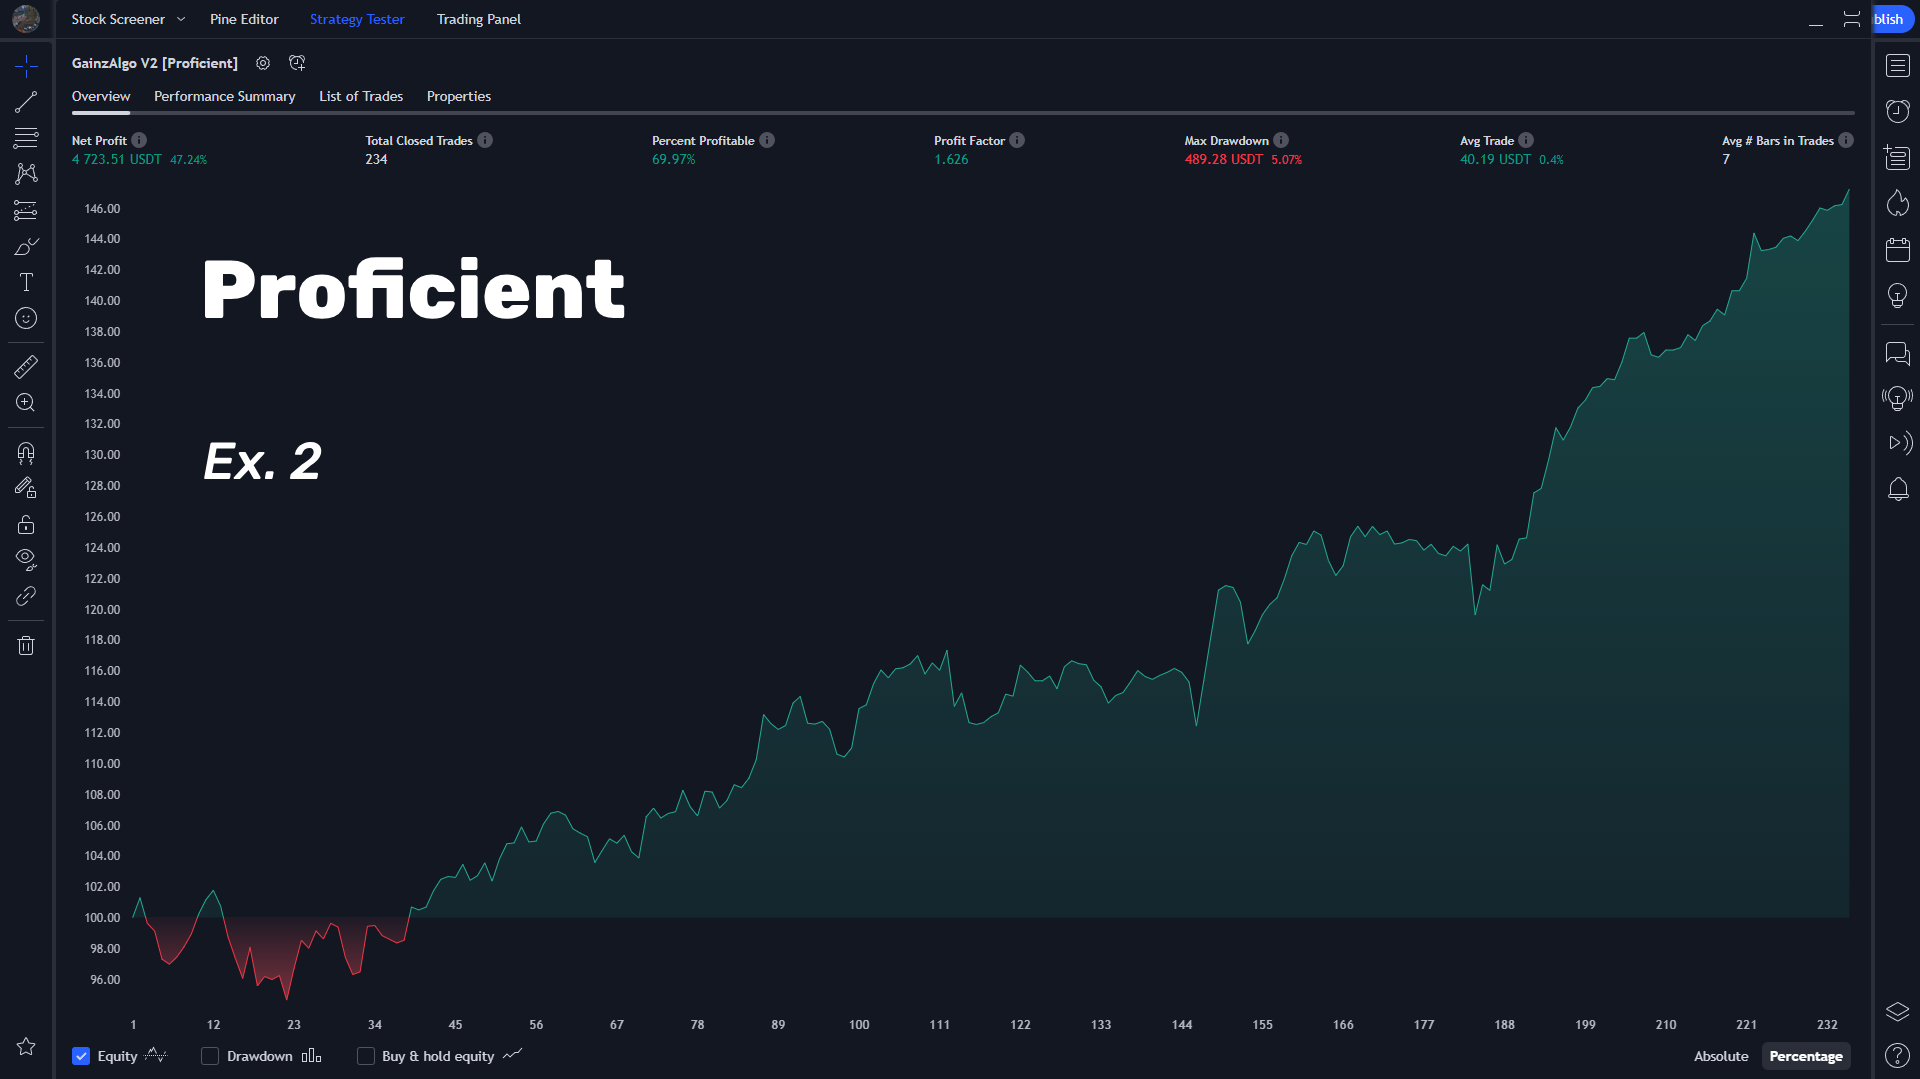Toggle drawing visibility eye icon
This screenshot has height=1079, width=1920.
click(26, 558)
